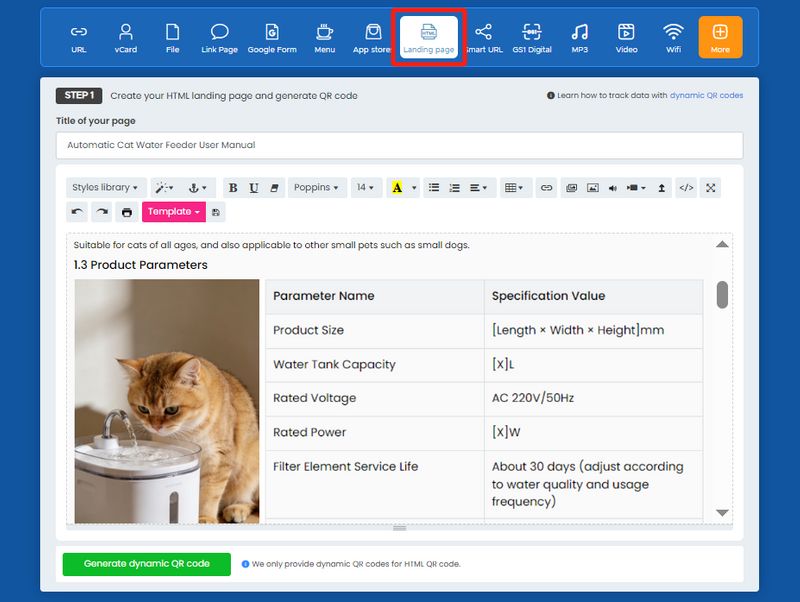
Task: Open the Styles library dropdown
Action: tap(107, 187)
